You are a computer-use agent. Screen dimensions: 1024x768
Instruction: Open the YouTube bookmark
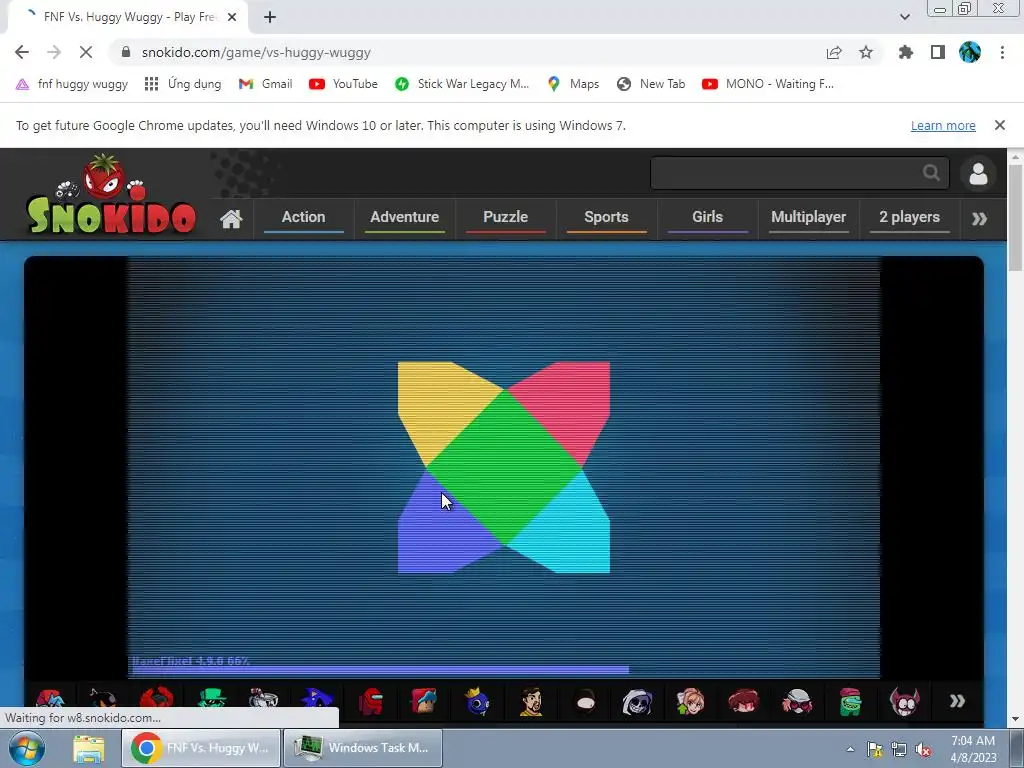[x=344, y=84]
